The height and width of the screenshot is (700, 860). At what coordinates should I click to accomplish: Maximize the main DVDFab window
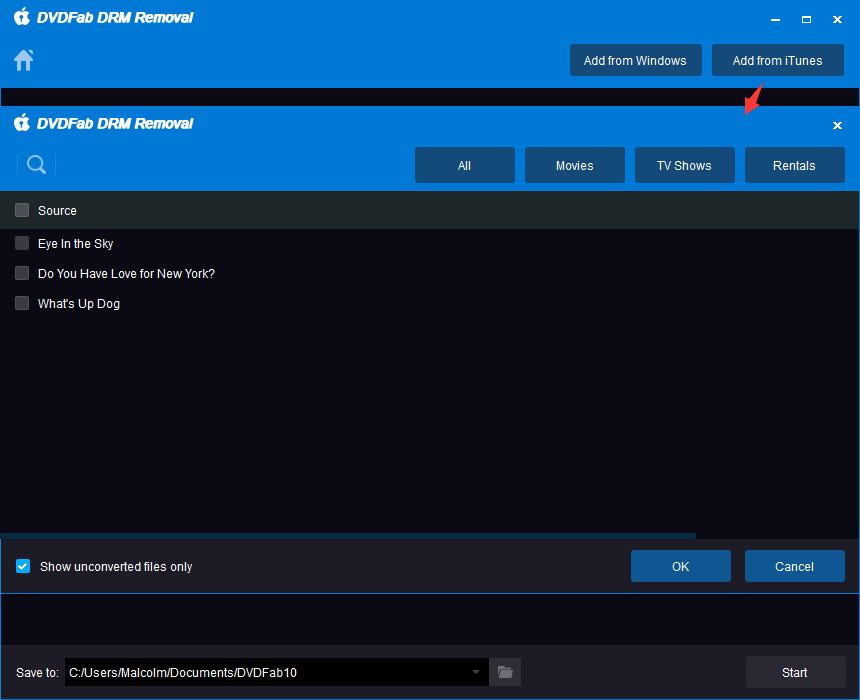806,20
